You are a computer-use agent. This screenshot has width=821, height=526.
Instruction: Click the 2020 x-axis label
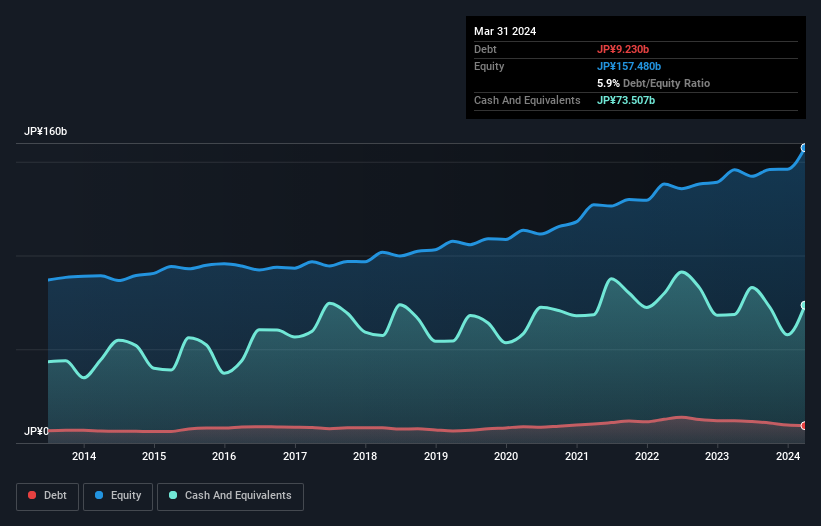(506, 456)
